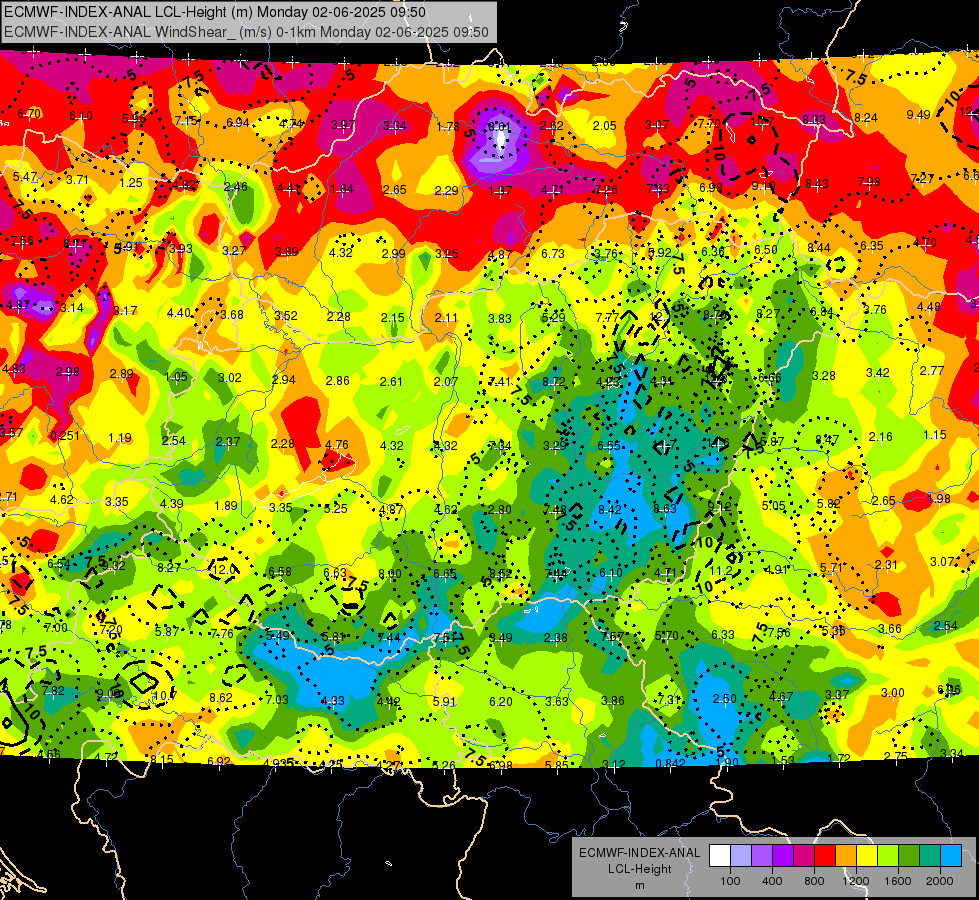Click the pale lavender legend swatch
Image resolution: width=979 pixels, height=900 pixels.
point(741,856)
